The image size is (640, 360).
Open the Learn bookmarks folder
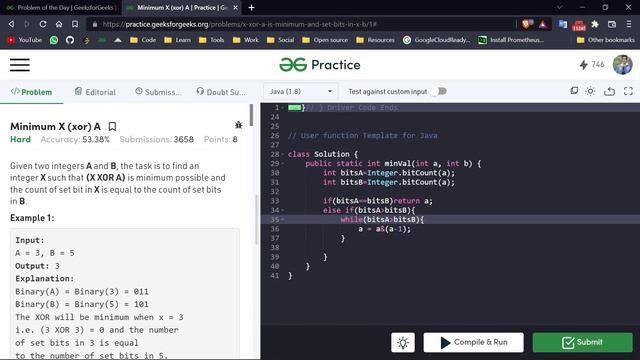(178, 40)
